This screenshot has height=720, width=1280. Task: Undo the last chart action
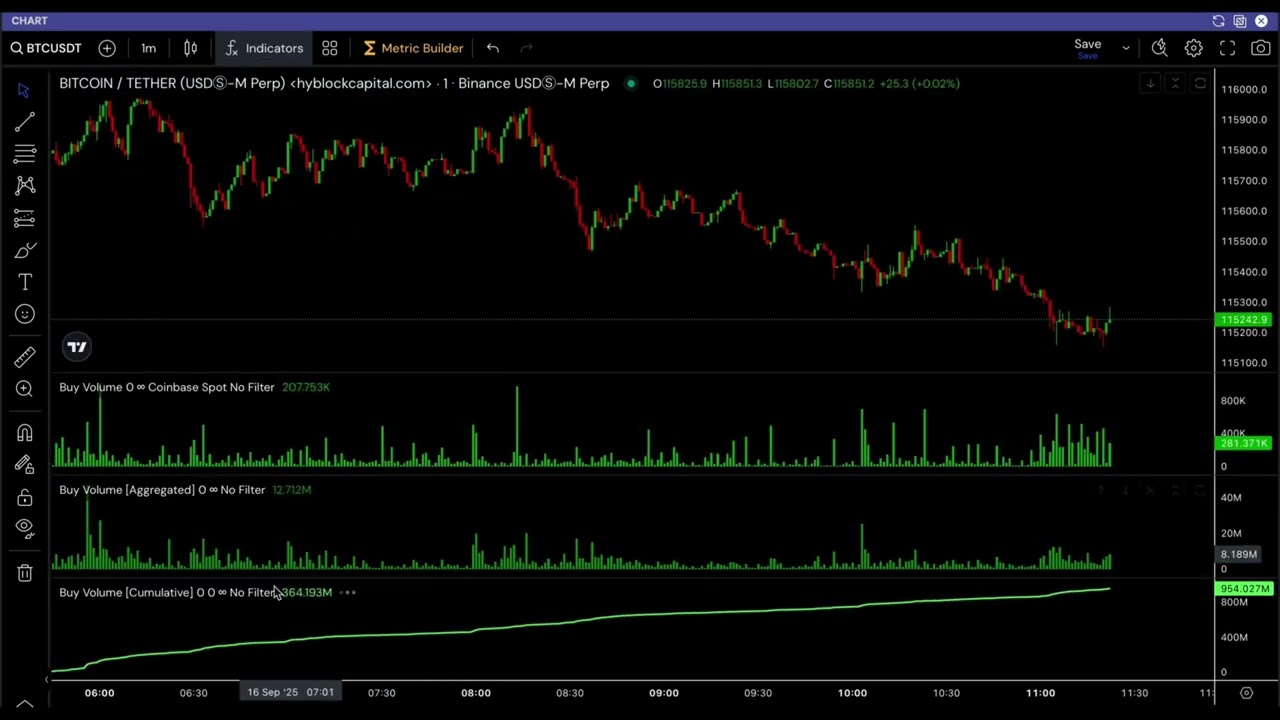click(x=493, y=48)
